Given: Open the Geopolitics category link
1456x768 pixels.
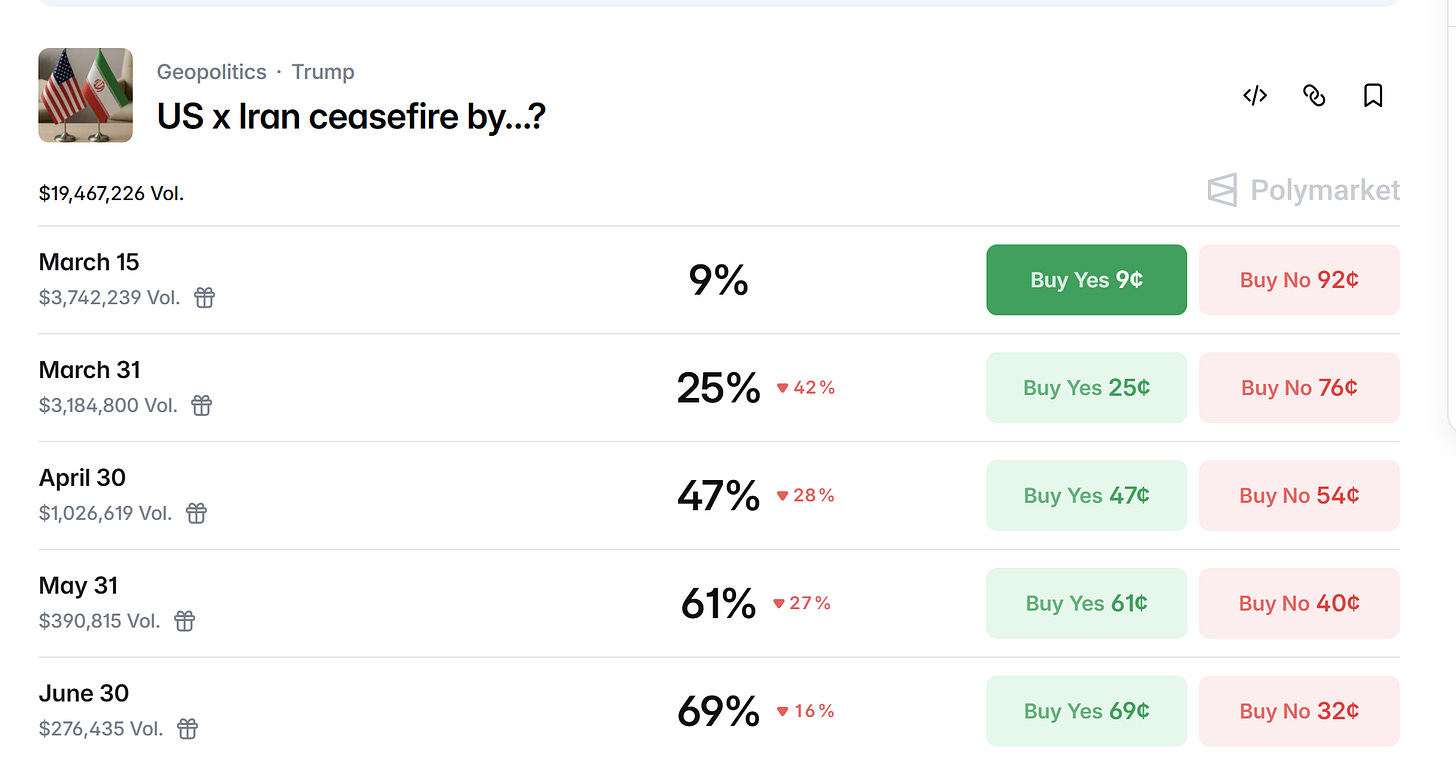Looking at the screenshot, I should (x=212, y=72).
